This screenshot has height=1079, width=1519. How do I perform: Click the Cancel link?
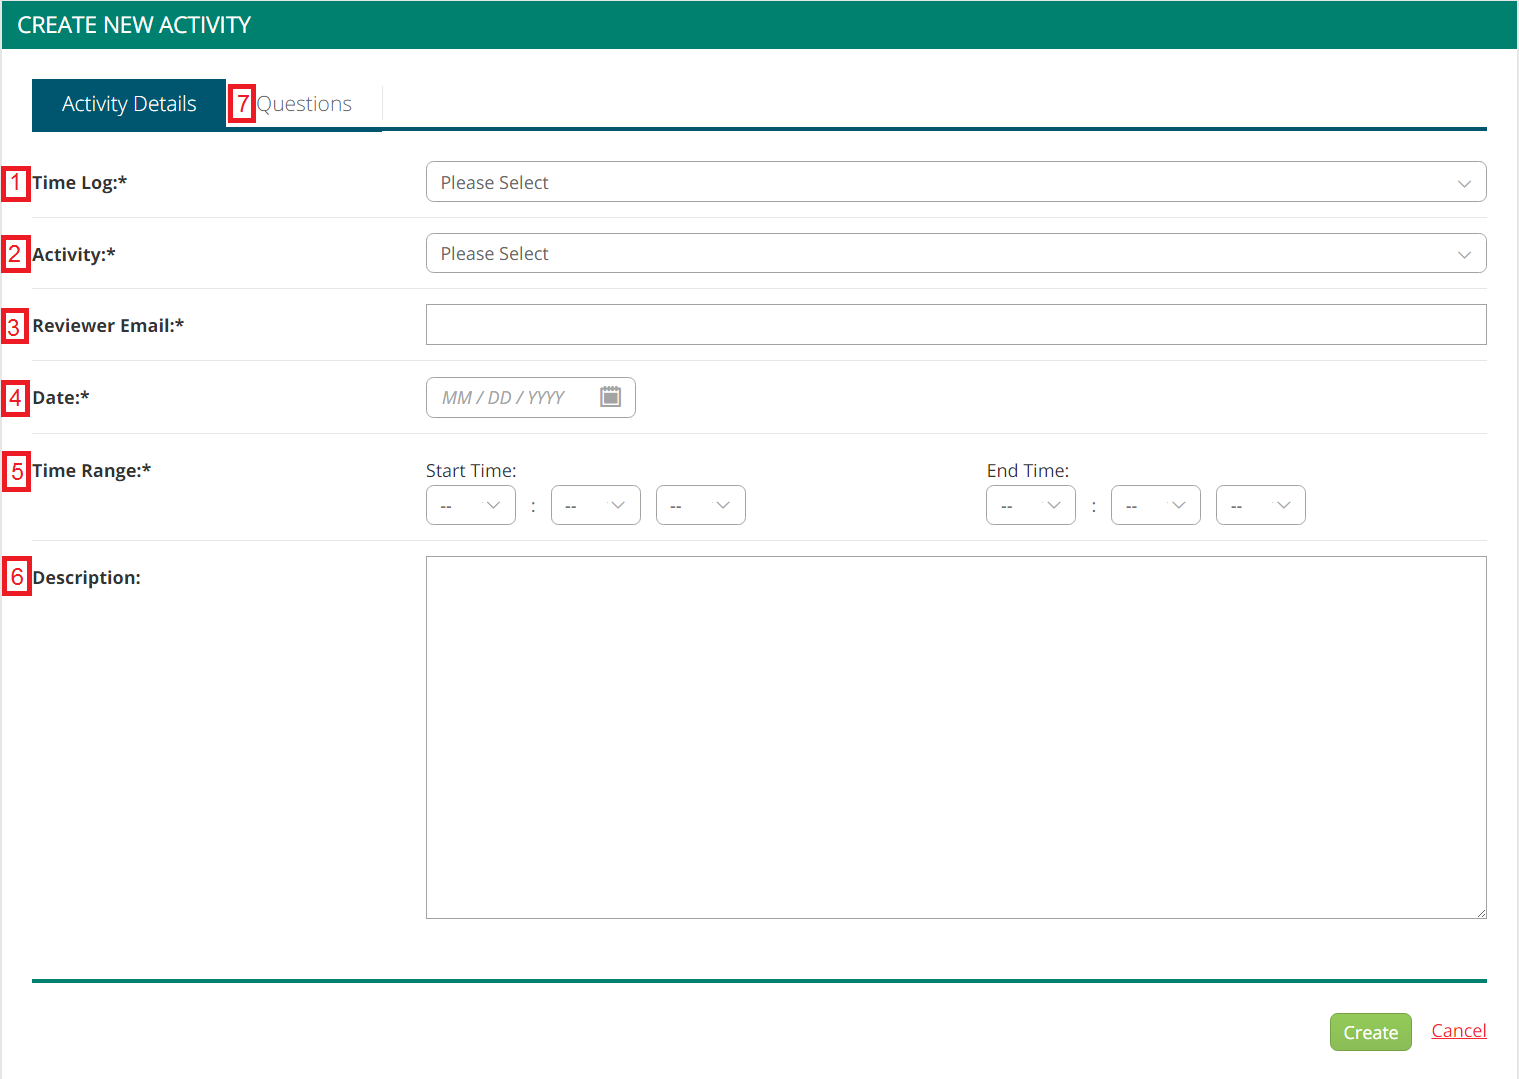[x=1458, y=1030]
